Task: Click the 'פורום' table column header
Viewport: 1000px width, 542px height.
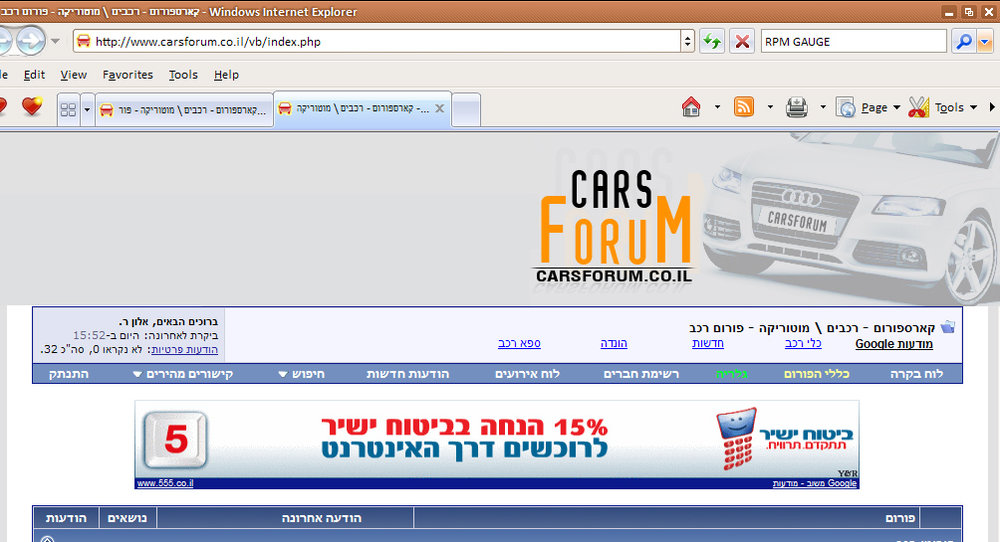Action: point(900,518)
